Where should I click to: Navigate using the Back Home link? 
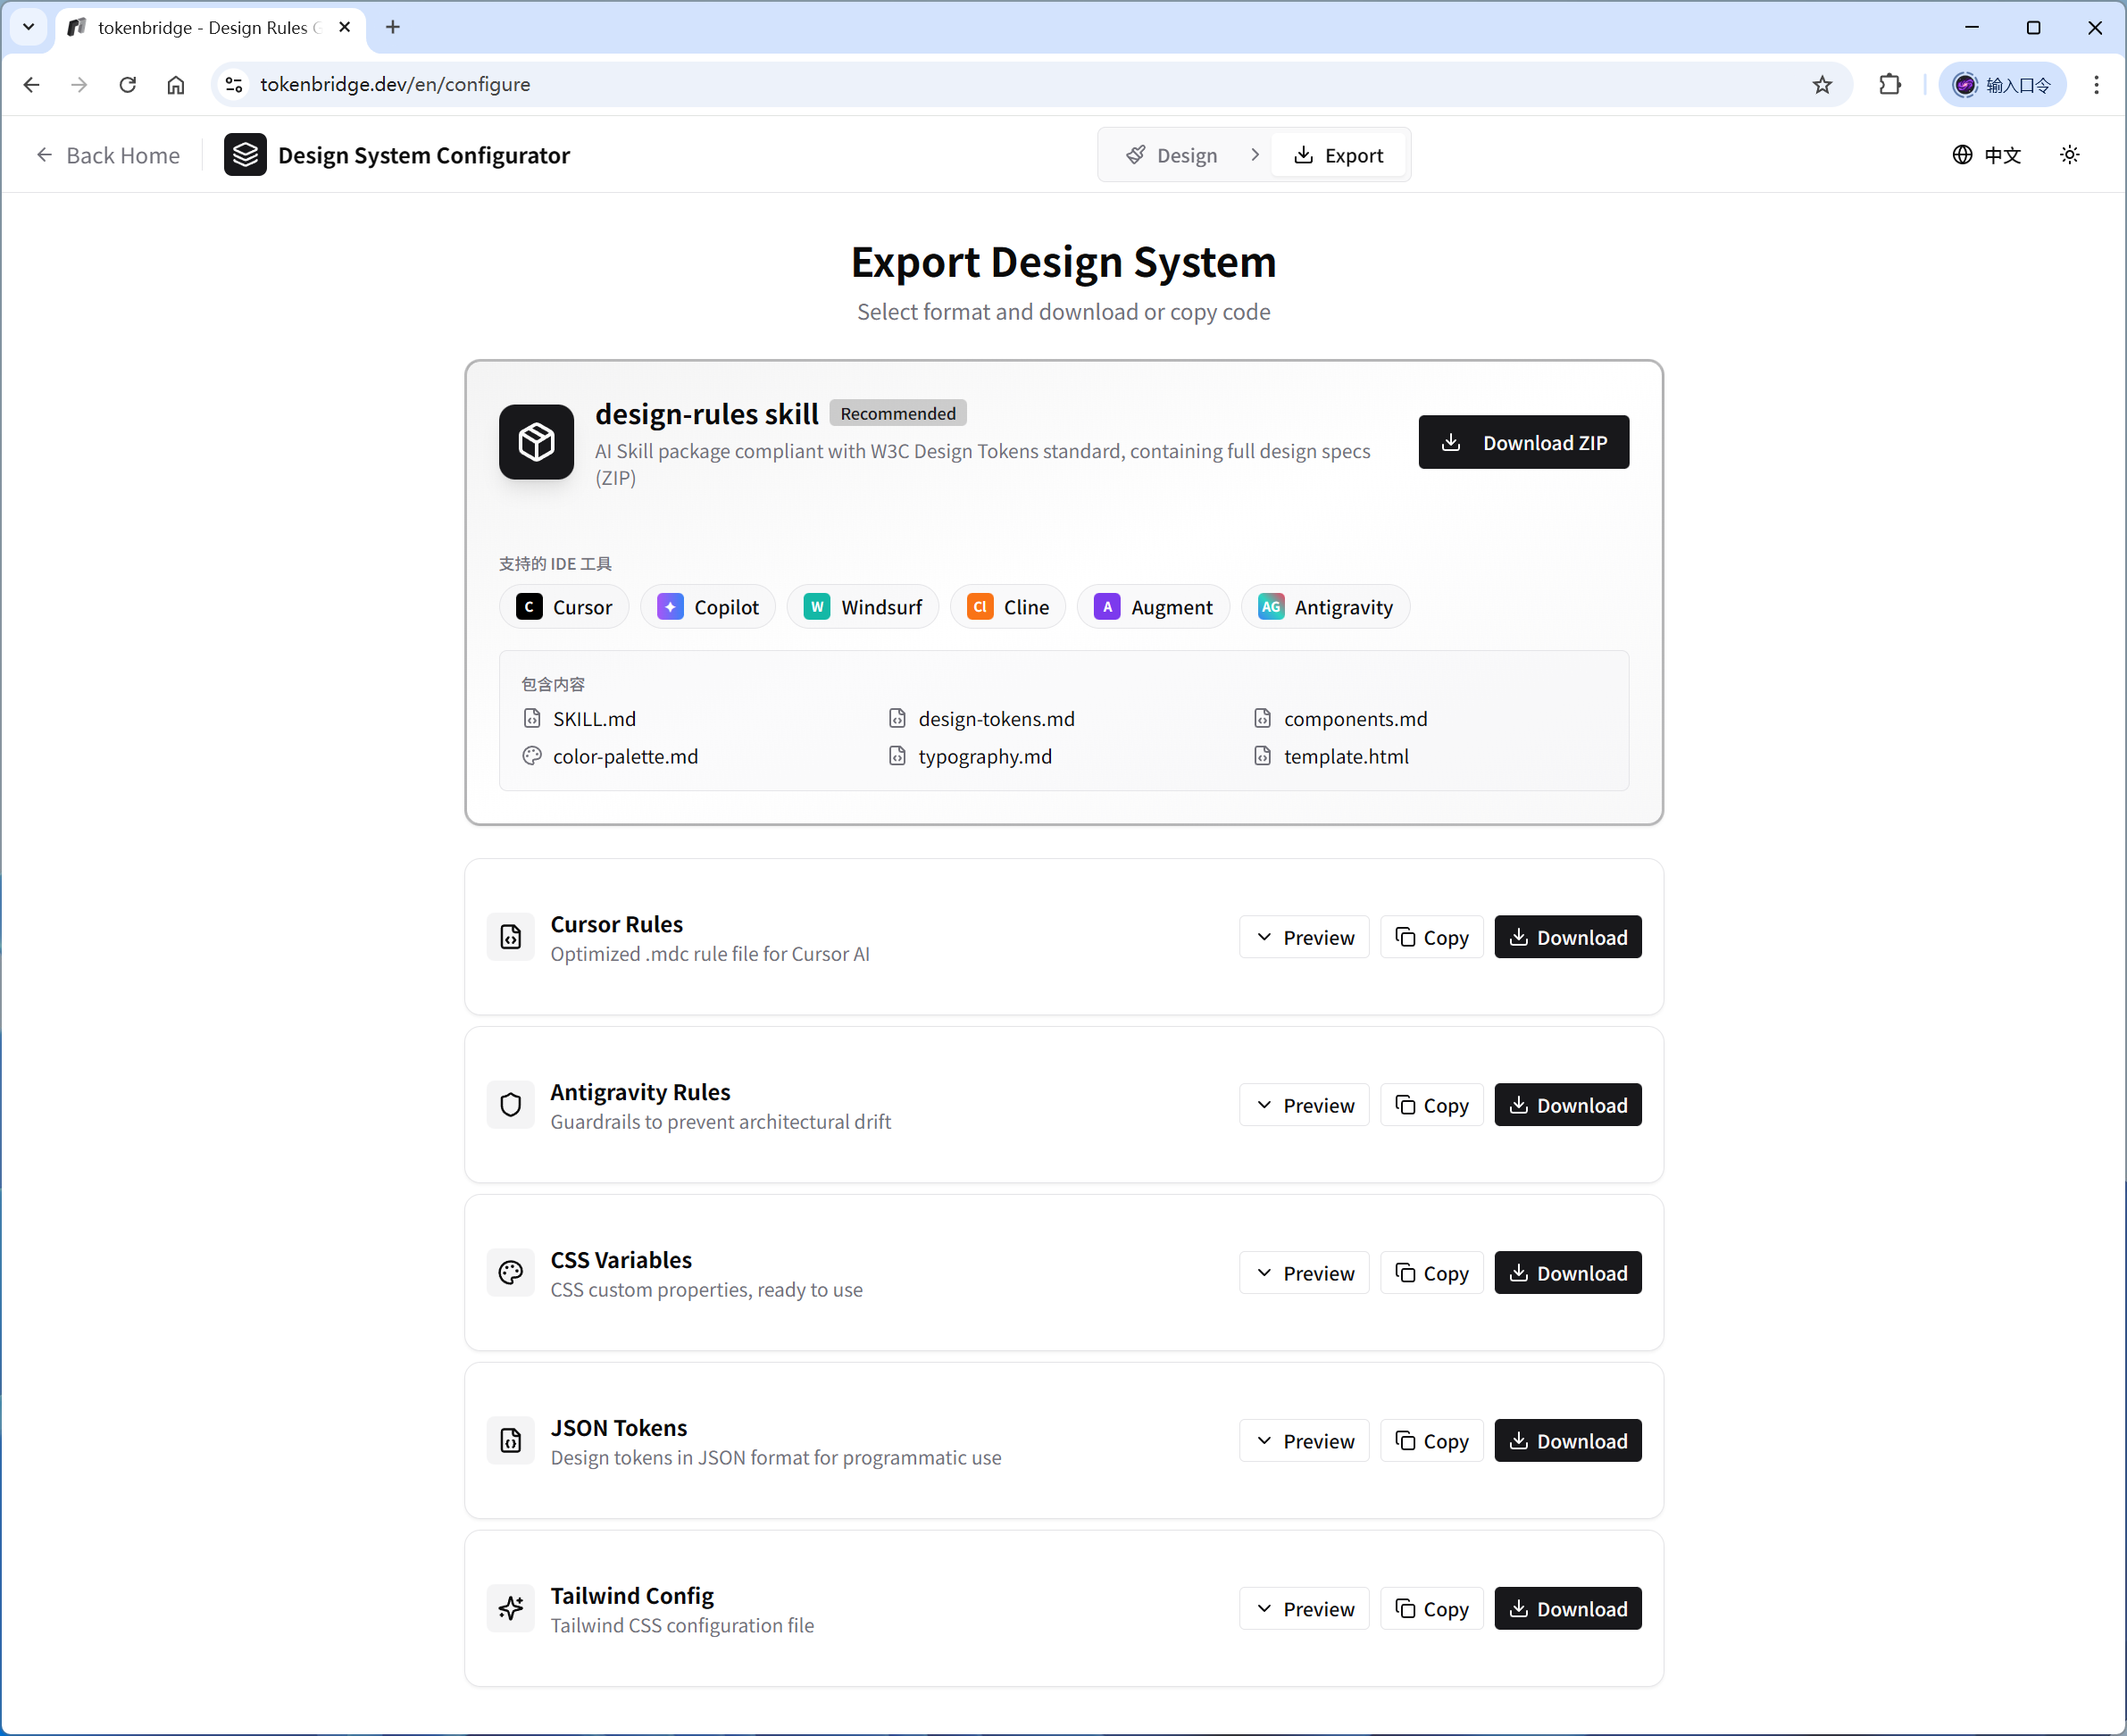pos(108,155)
